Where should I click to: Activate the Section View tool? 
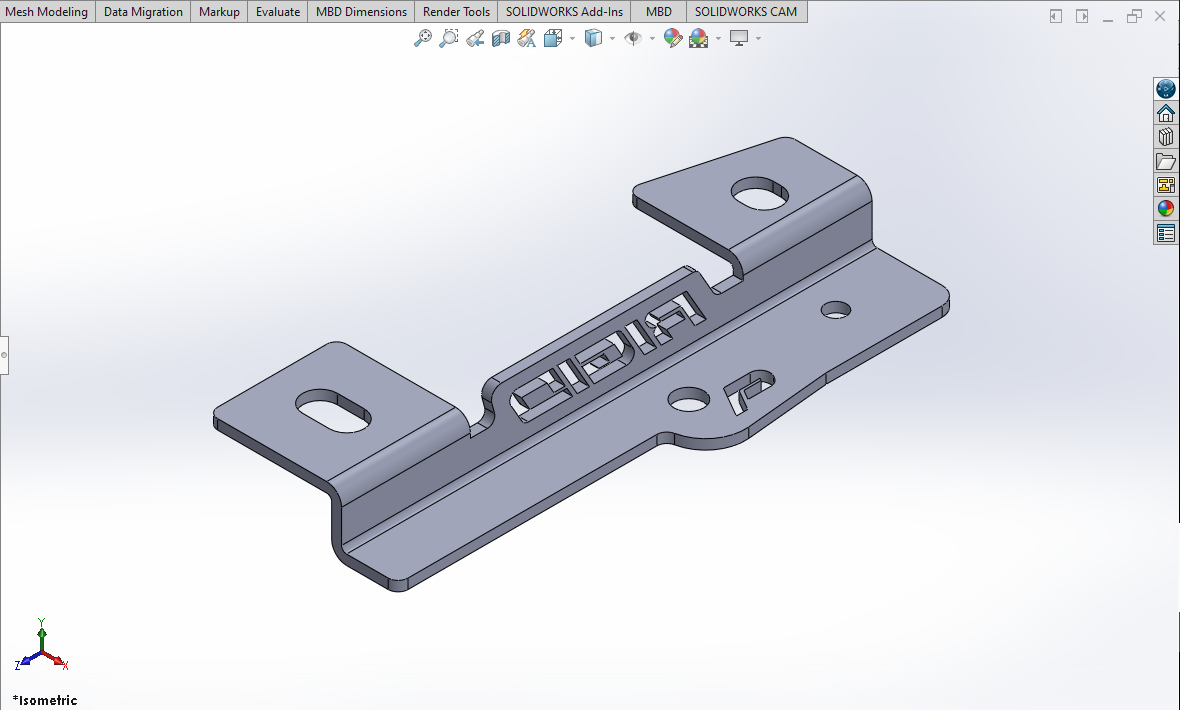point(501,38)
